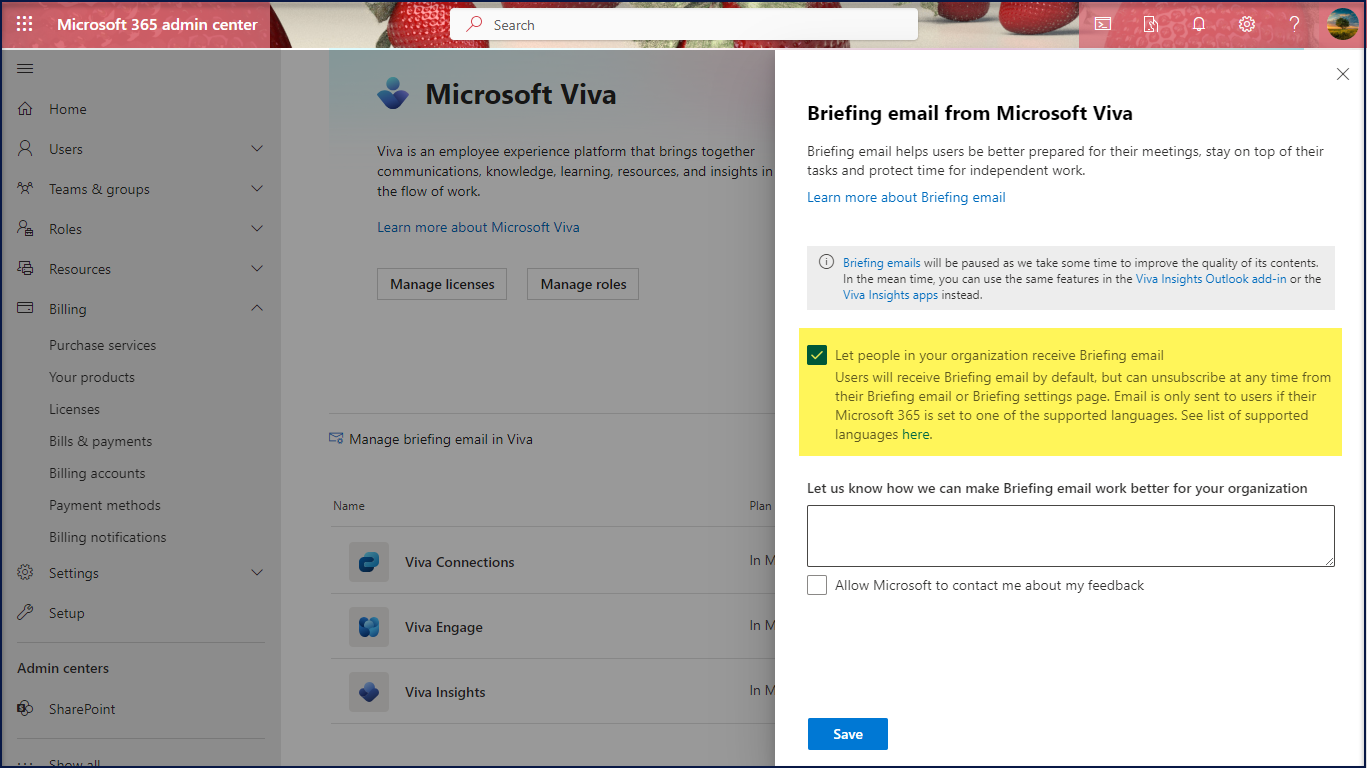This screenshot has width=1367, height=768.
Task: Open the app launcher waffle icon
Action: tap(25, 24)
